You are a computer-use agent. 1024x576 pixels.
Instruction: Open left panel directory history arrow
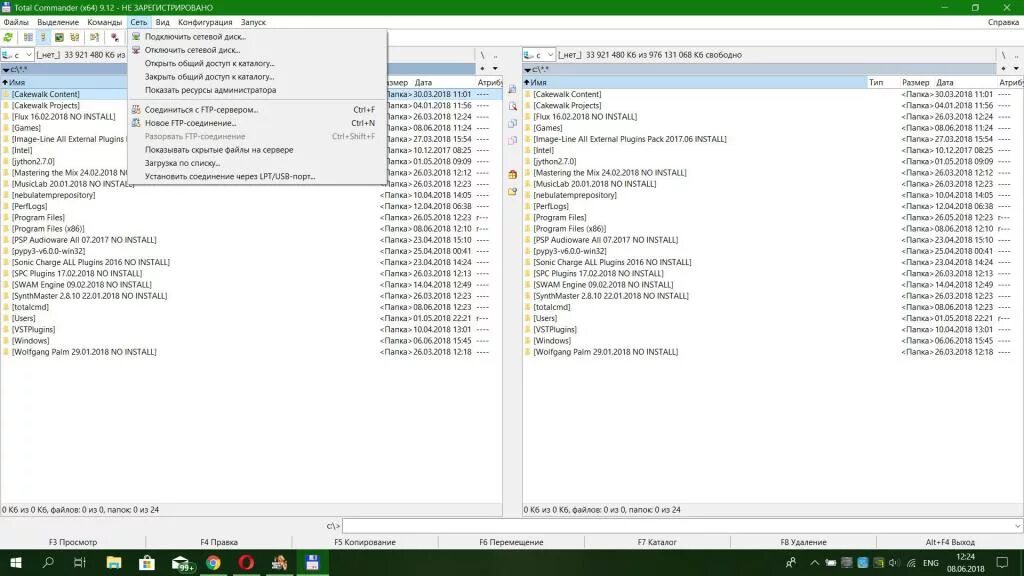pyautogui.click(x=495, y=69)
